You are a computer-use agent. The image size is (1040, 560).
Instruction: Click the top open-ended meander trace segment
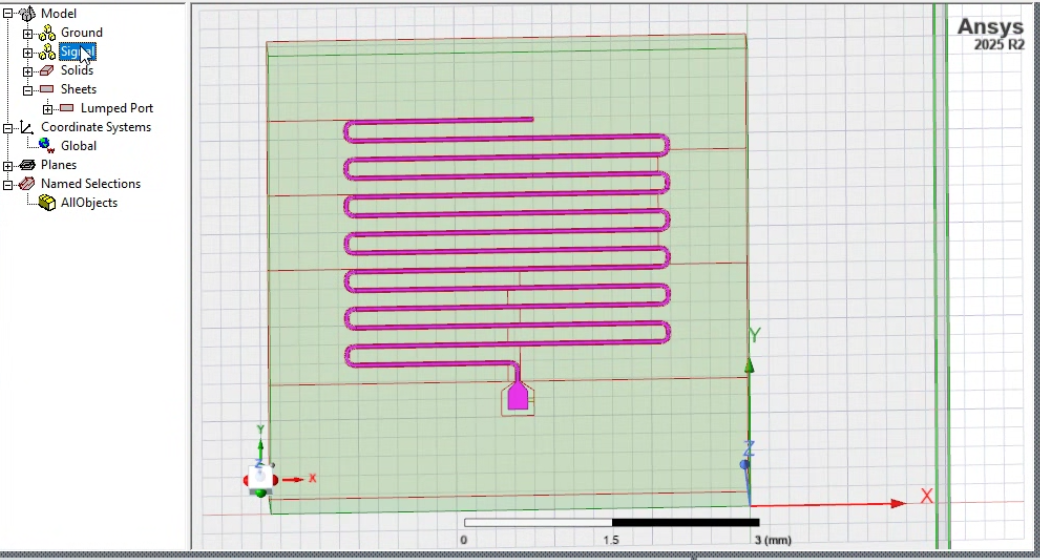(x=439, y=121)
